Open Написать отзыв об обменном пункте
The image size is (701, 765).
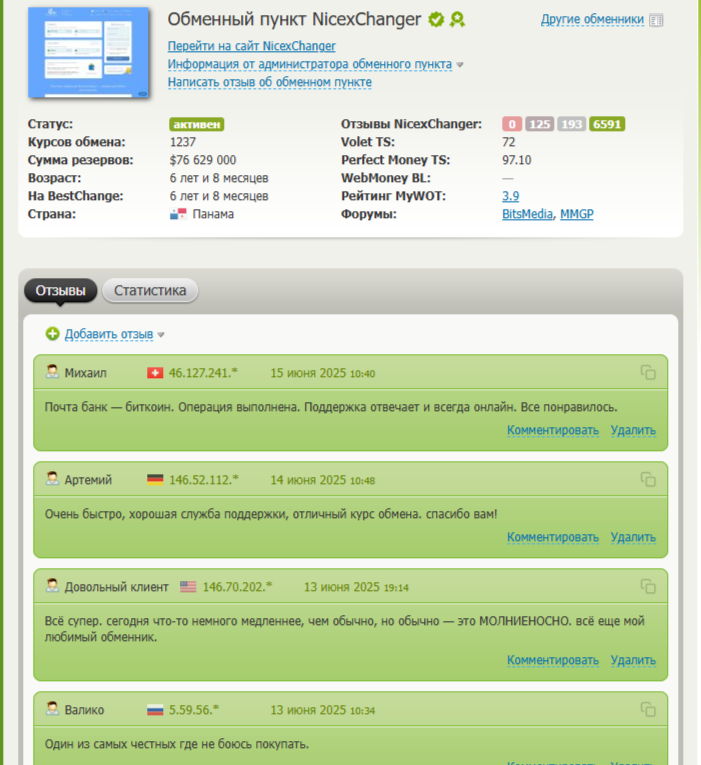270,82
